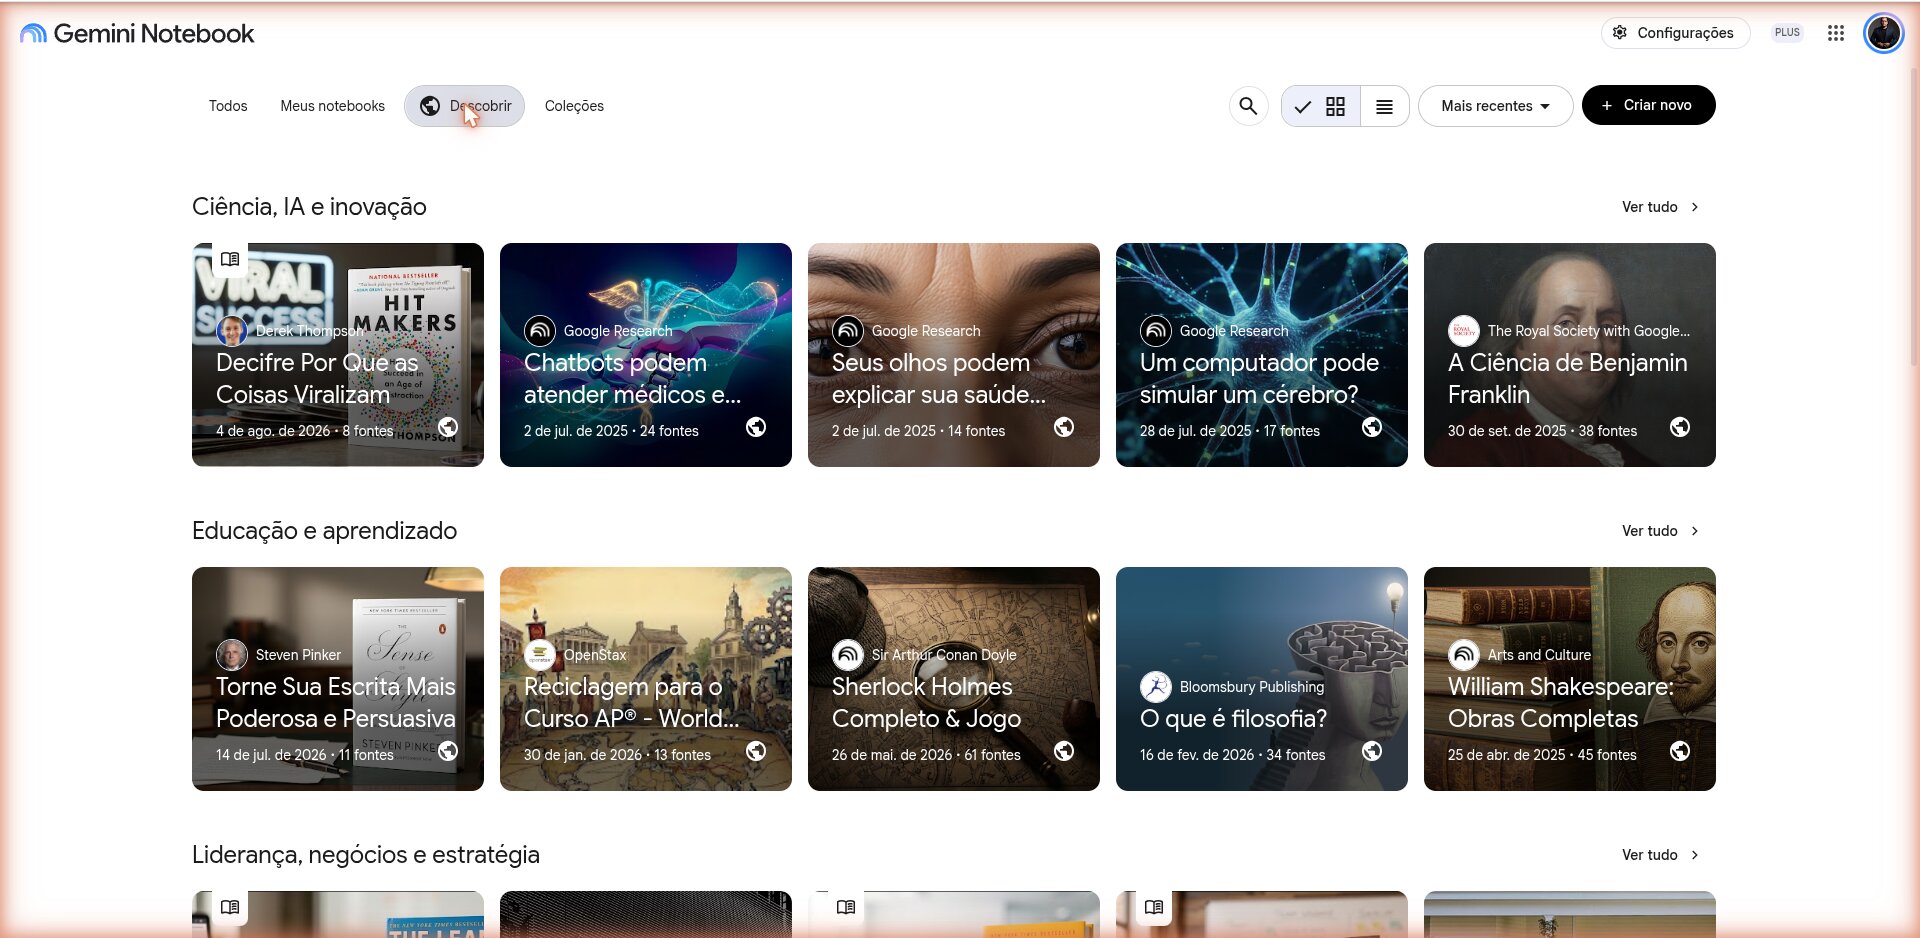Select the Coleções tab
The width and height of the screenshot is (1920, 938).
pos(574,106)
